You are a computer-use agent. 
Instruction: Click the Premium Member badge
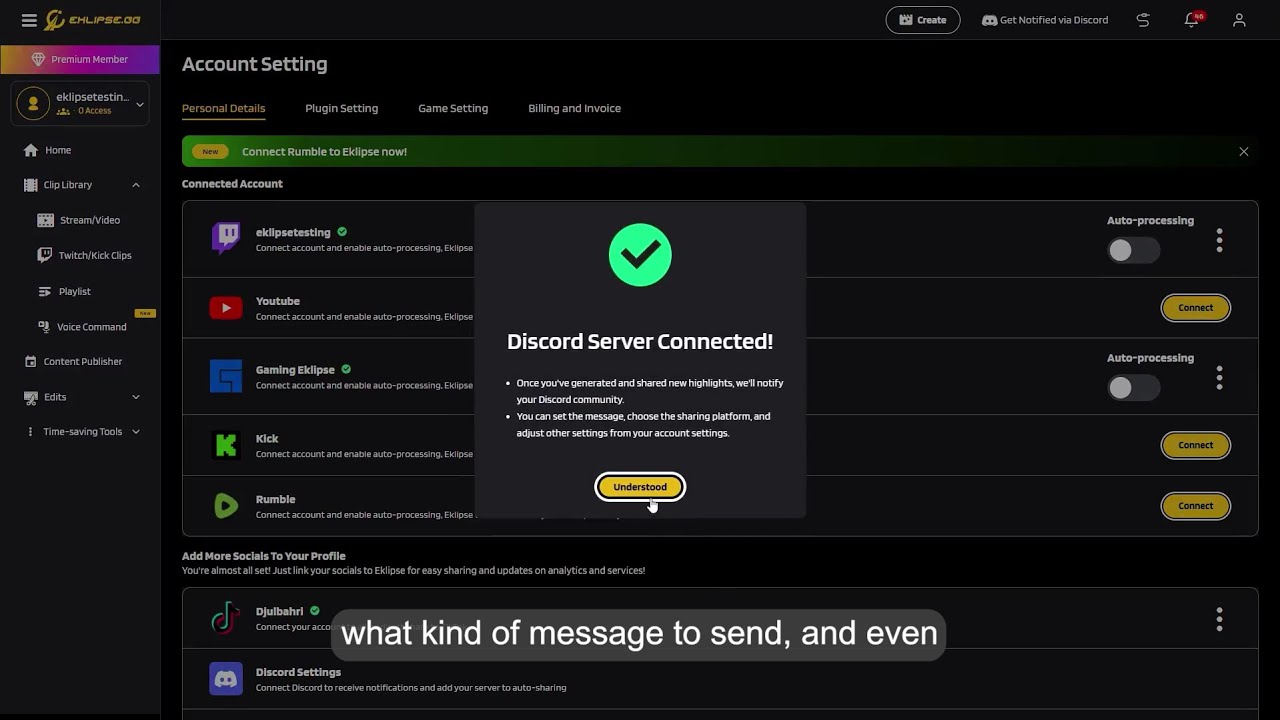80,59
